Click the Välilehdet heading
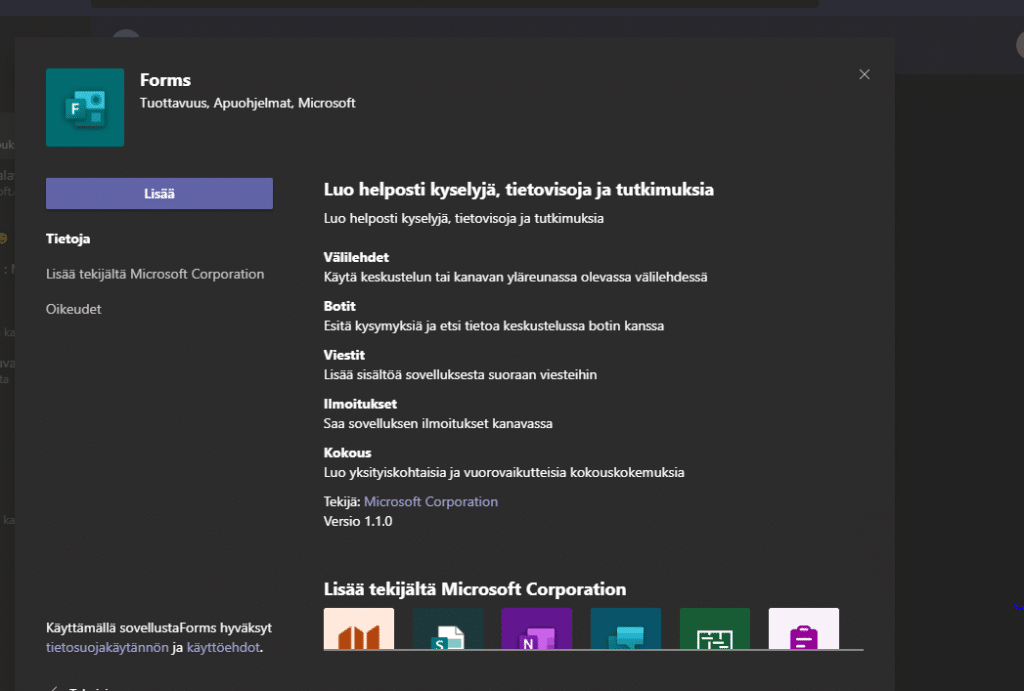This screenshot has height=691, width=1024. point(356,257)
